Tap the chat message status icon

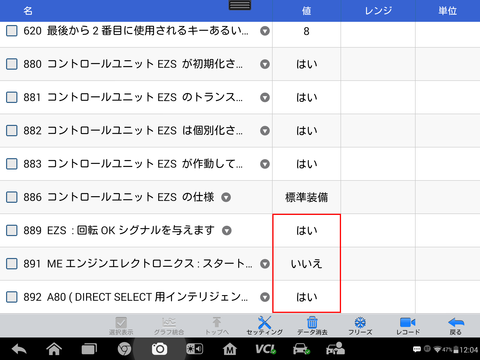417,349
